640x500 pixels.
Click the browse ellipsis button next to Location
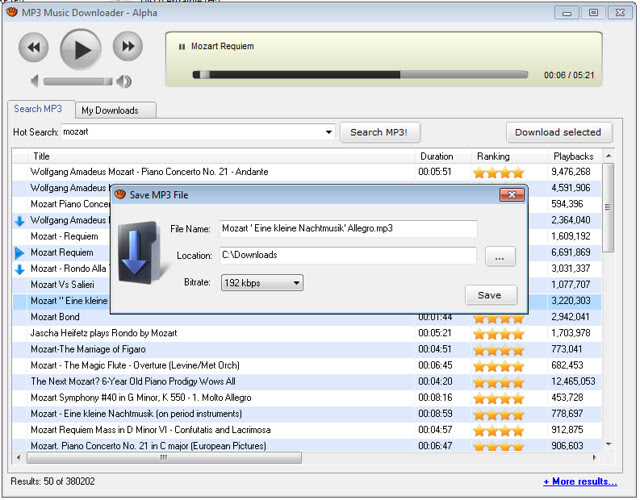tap(500, 258)
